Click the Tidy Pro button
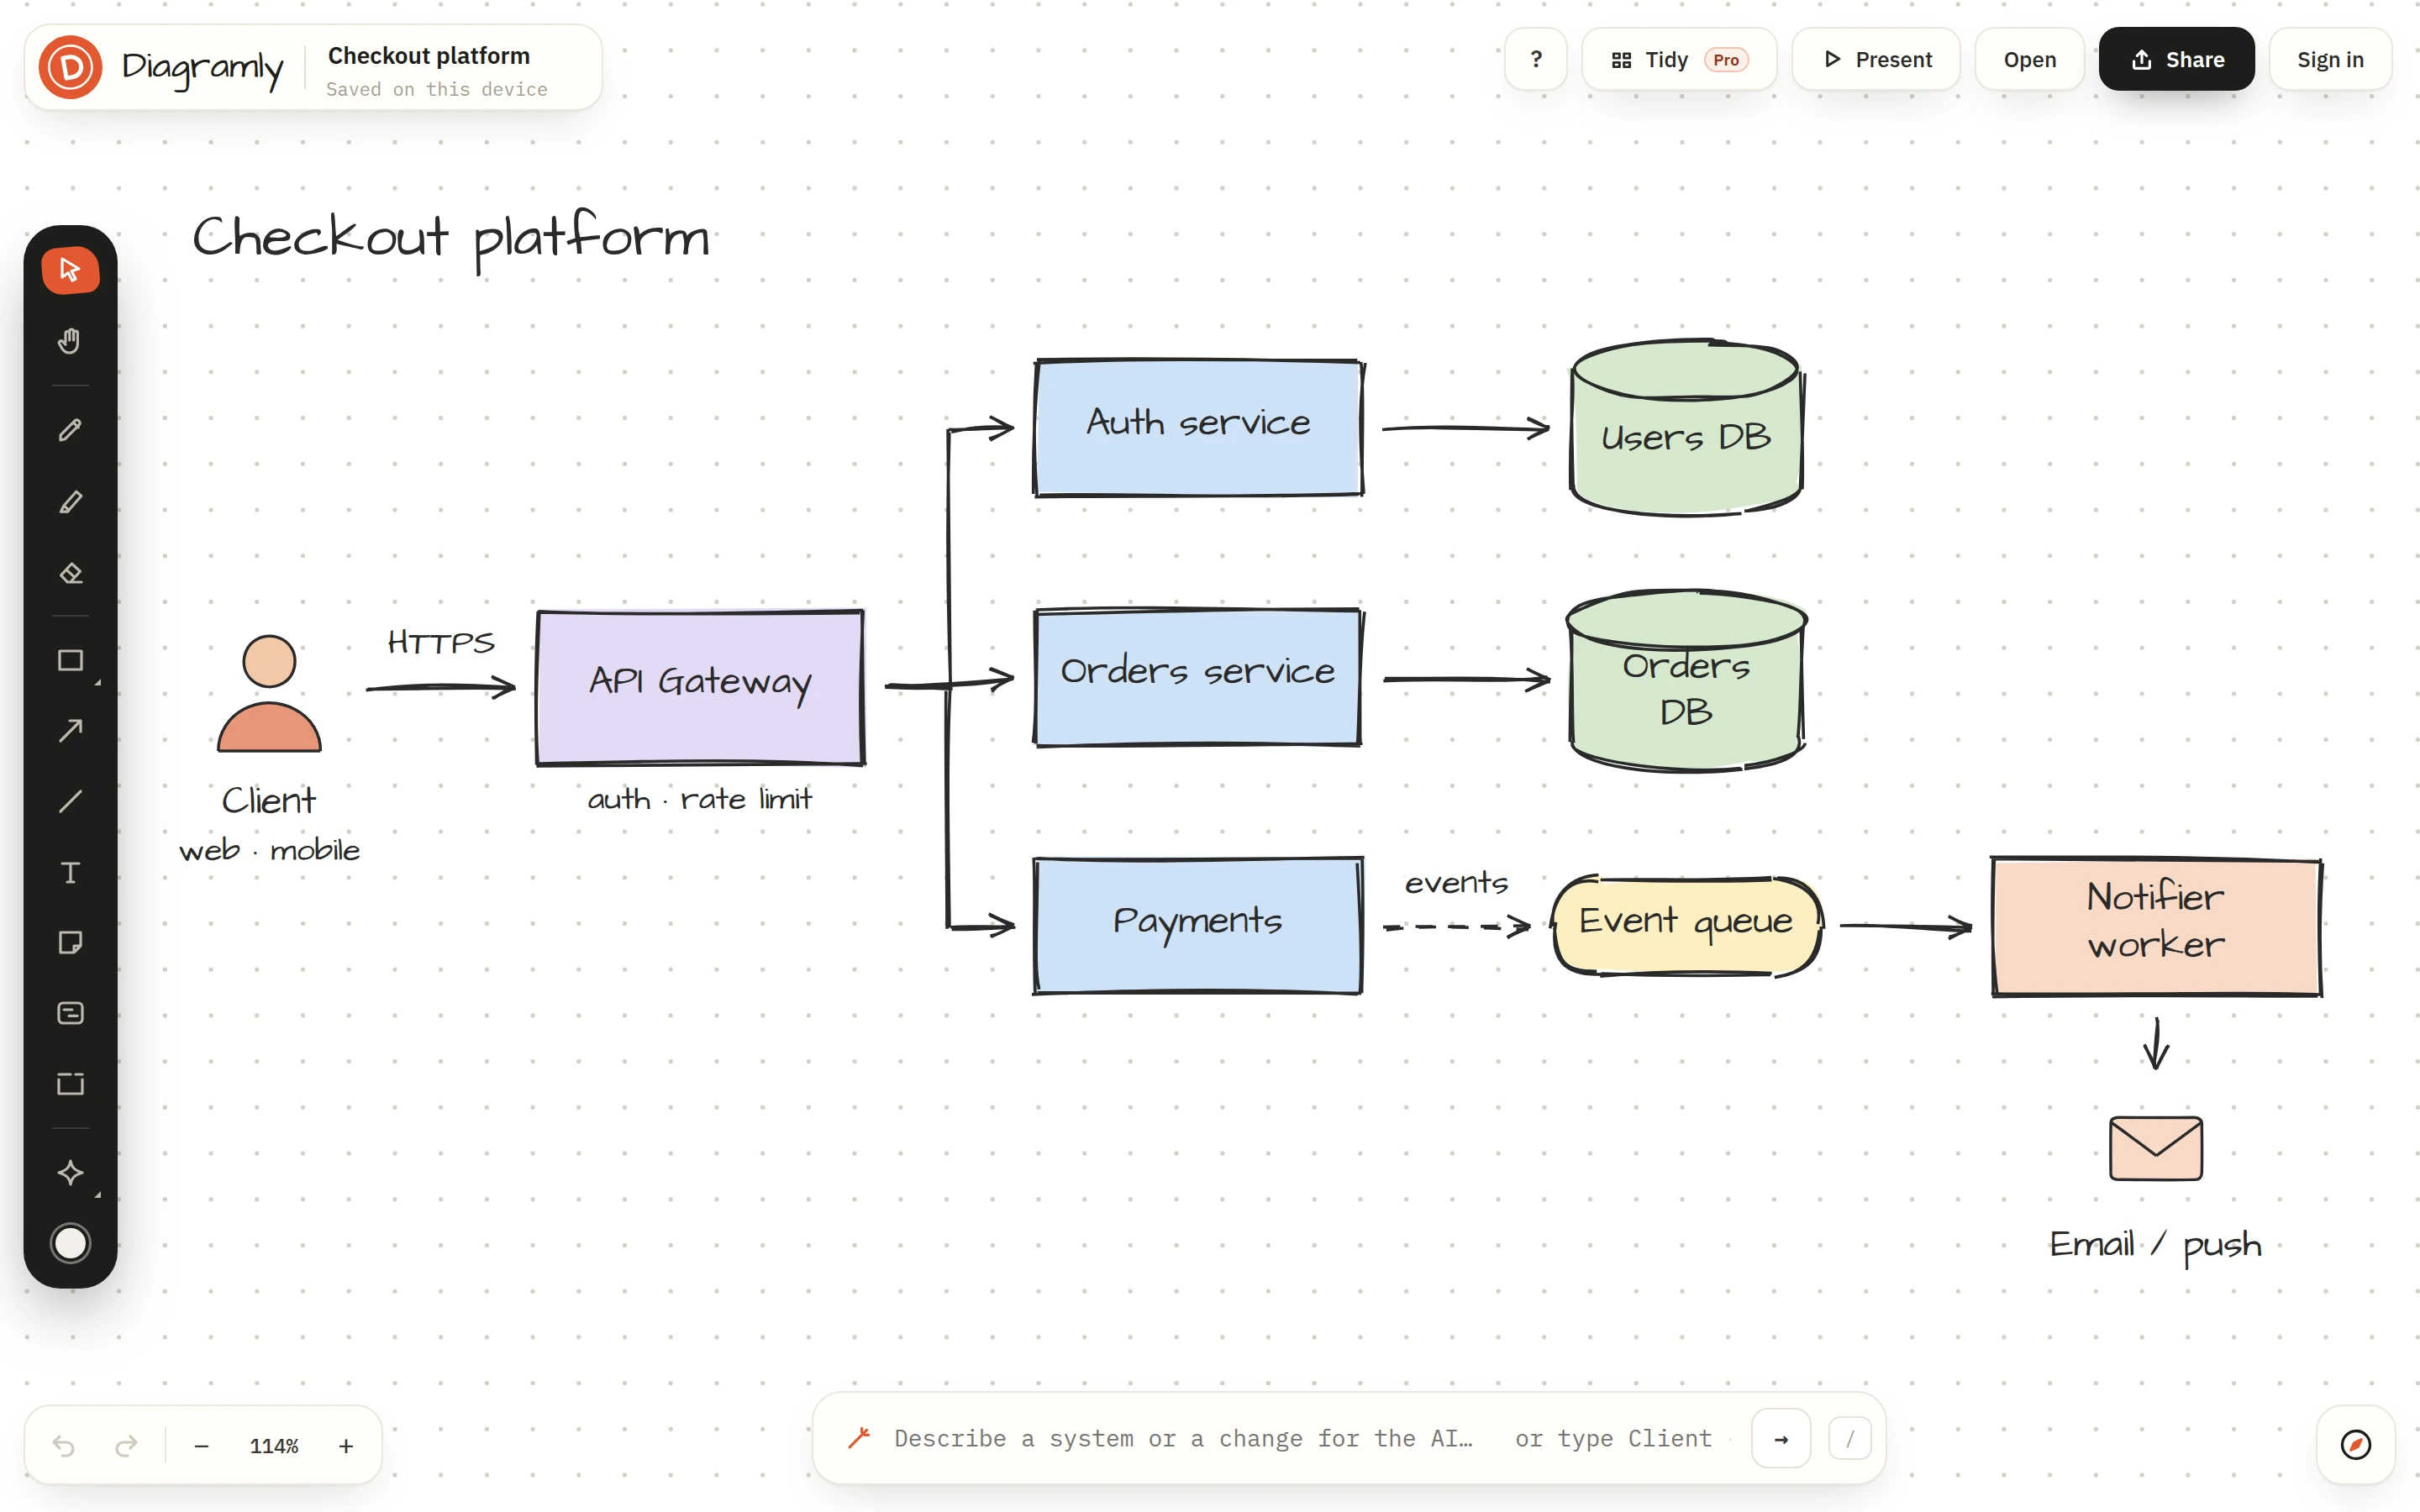The image size is (2420, 1512). pos(1679,60)
